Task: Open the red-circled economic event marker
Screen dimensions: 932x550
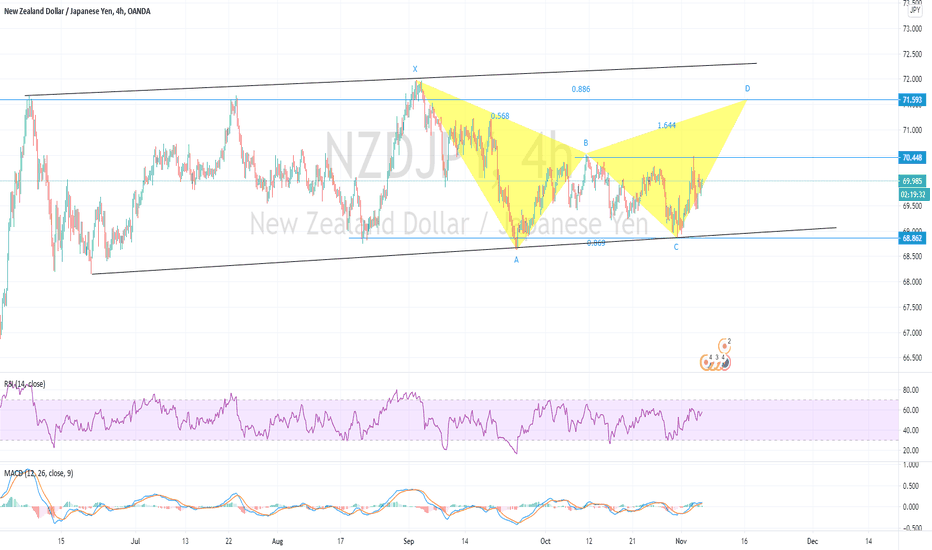Action: pyautogui.click(x=725, y=363)
